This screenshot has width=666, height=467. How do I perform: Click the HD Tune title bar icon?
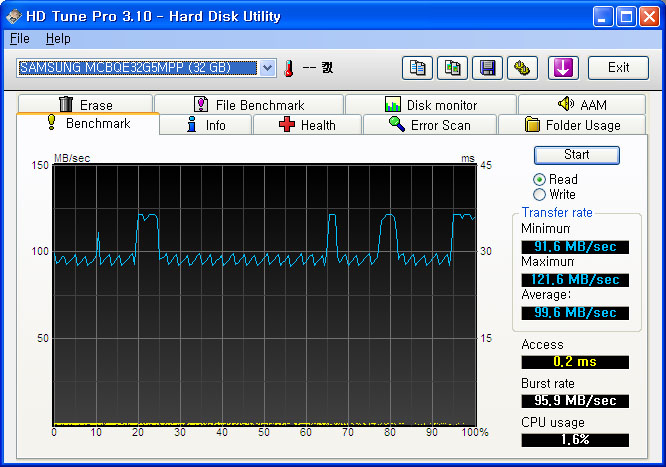[x=14, y=16]
